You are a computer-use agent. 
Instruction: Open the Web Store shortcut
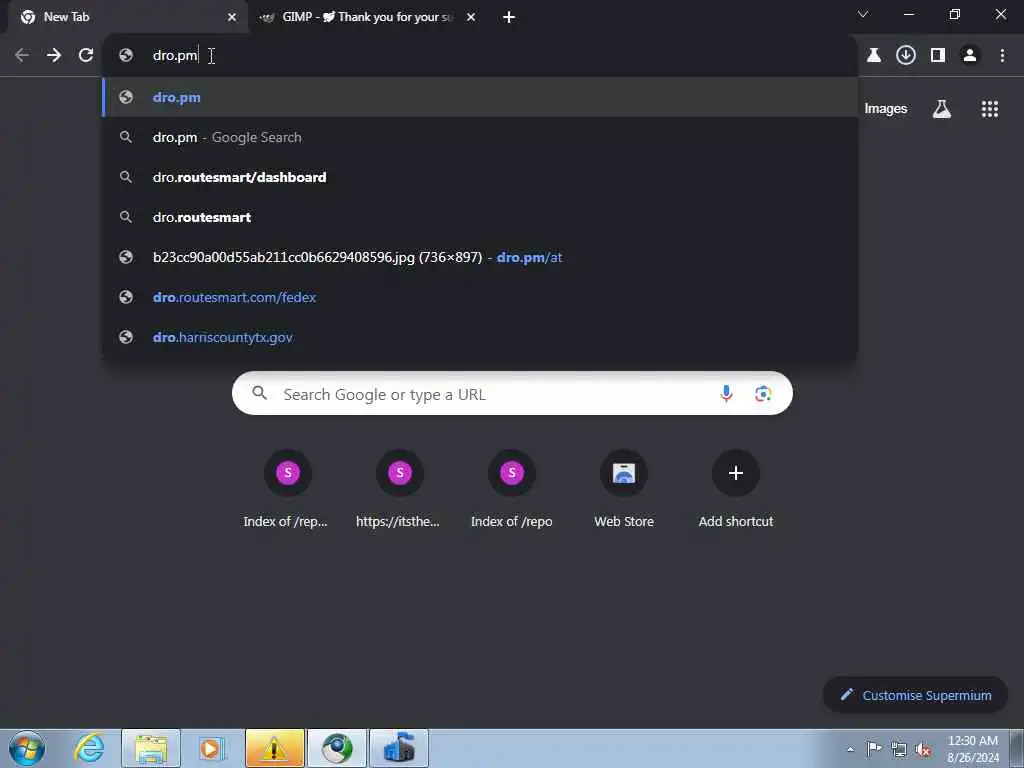624,489
